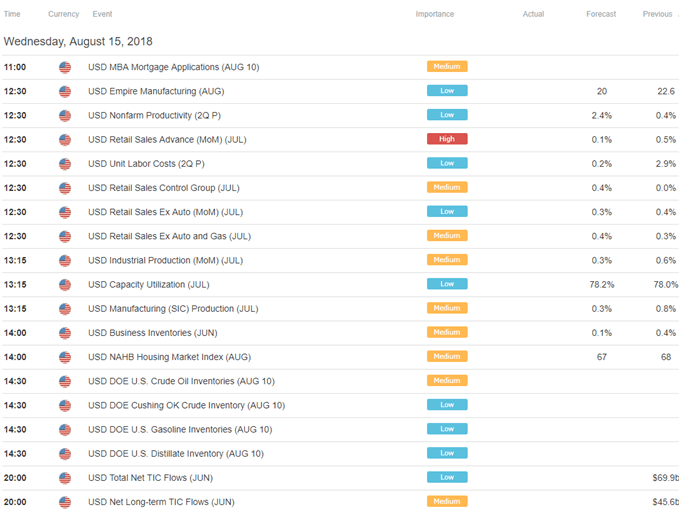This screenshot has width=679, height=515.
Task: Click flag icon beside Total Net TIC Flows
Action: tap(65, 478)
